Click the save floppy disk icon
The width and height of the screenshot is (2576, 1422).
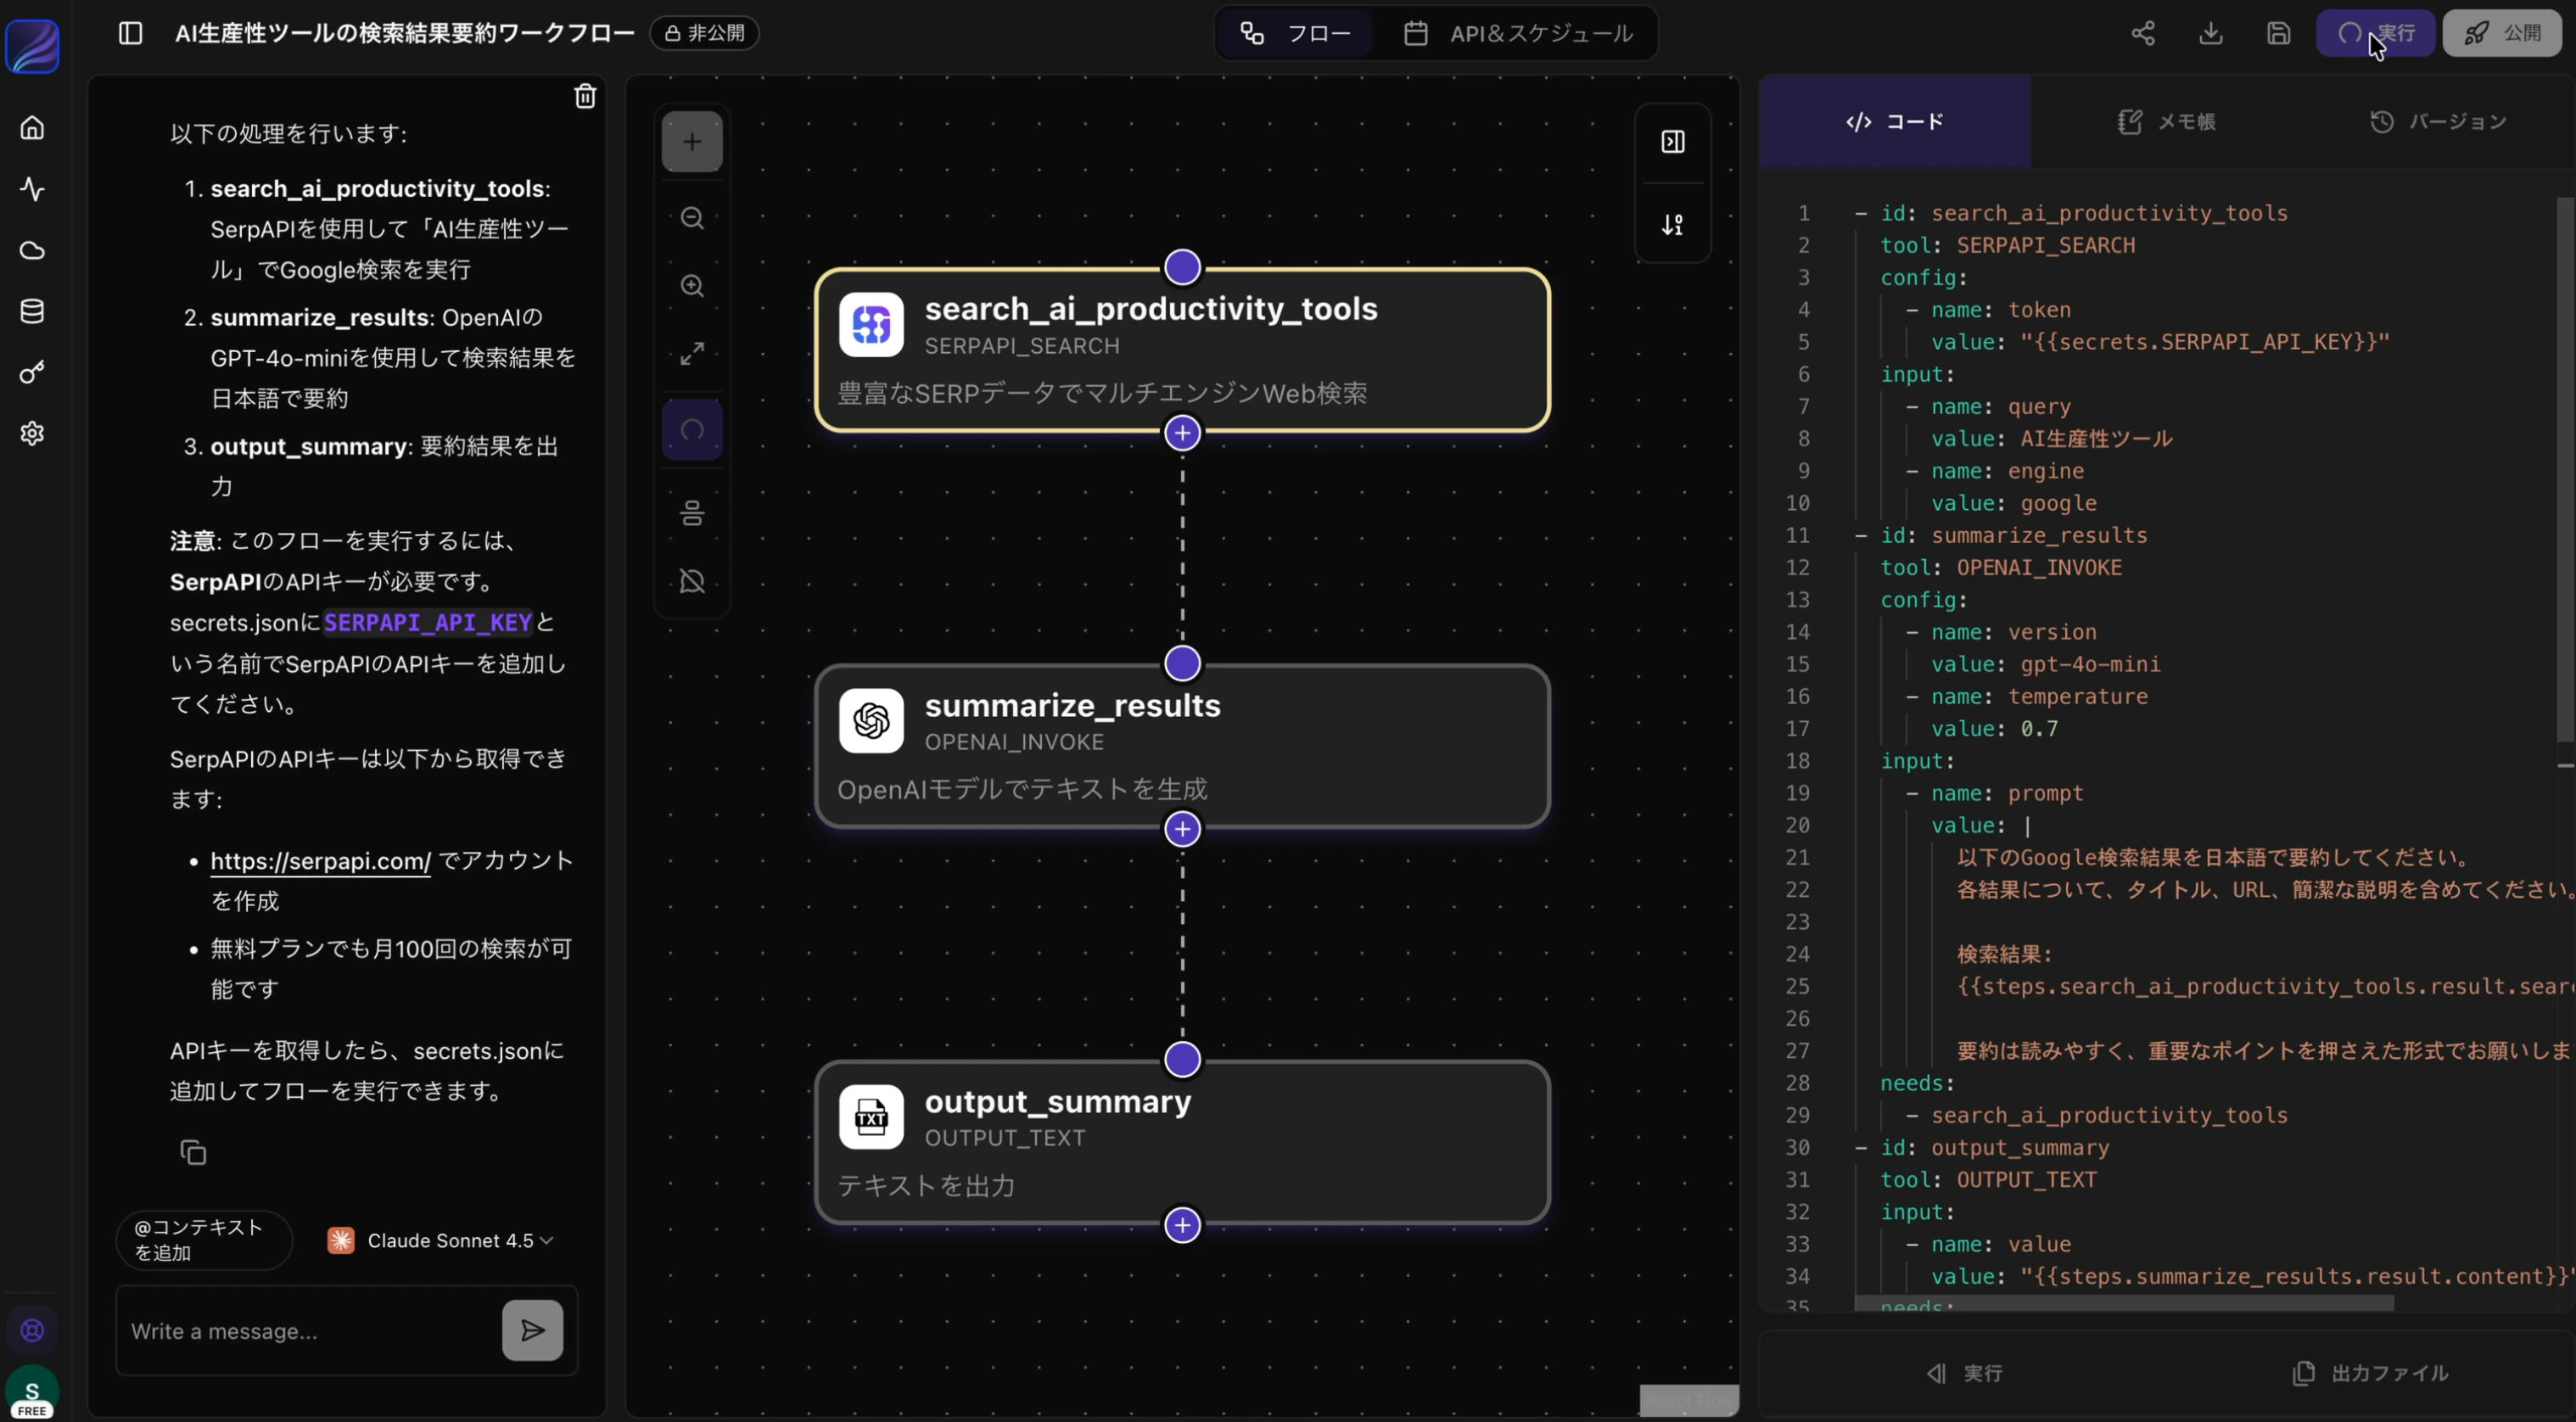click(x=2278, y=33)
